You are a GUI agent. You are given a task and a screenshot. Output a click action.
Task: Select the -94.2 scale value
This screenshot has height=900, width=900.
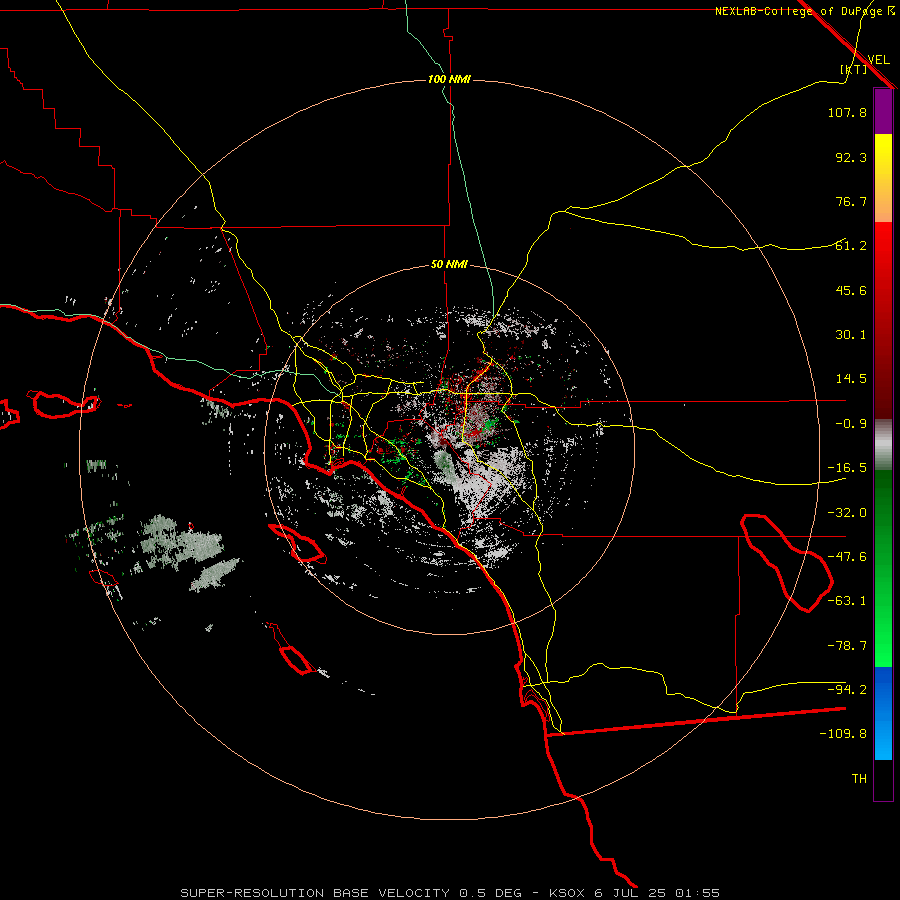[x=847, y=689]
